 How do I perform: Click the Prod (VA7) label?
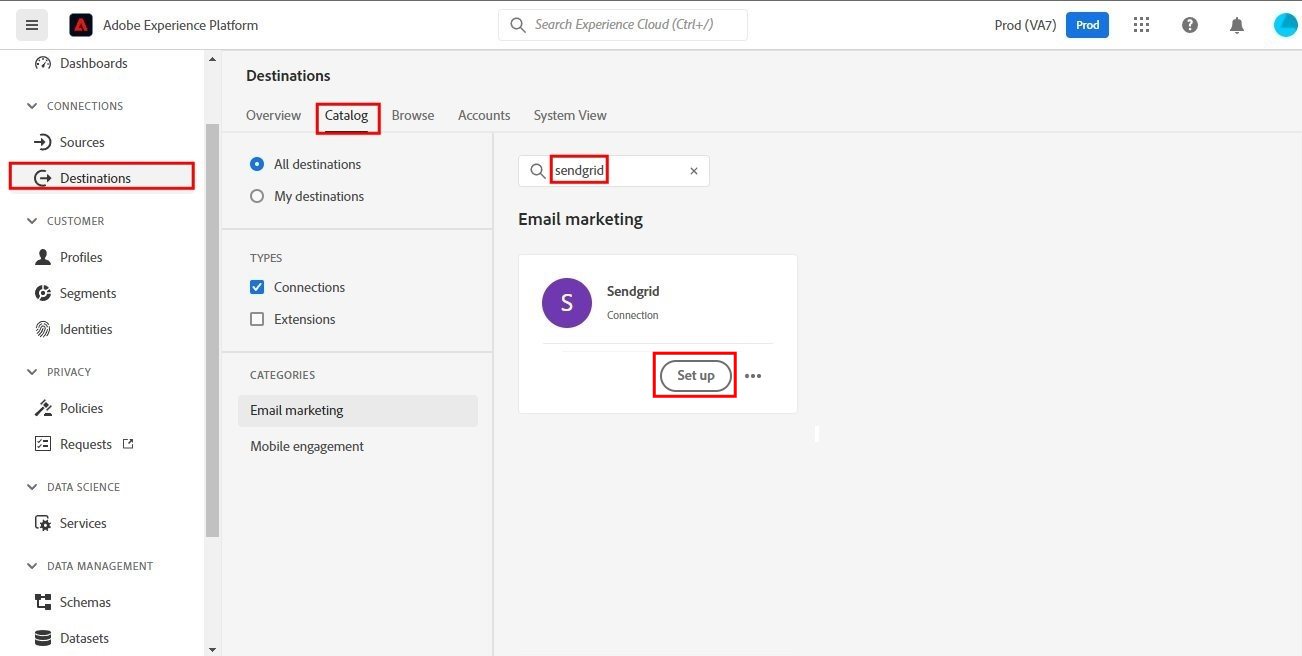click(x=1025, y=25)
